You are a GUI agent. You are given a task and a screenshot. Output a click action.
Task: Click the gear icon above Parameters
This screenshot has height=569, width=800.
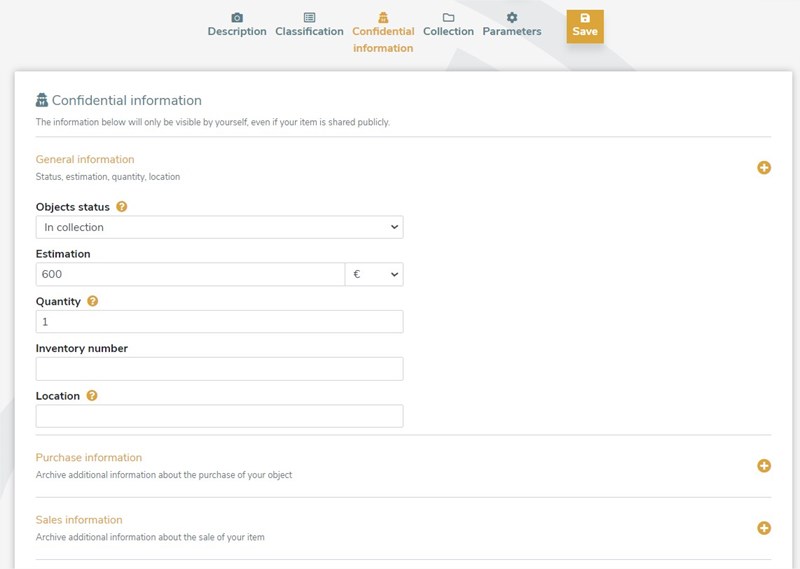click(512, 17)
